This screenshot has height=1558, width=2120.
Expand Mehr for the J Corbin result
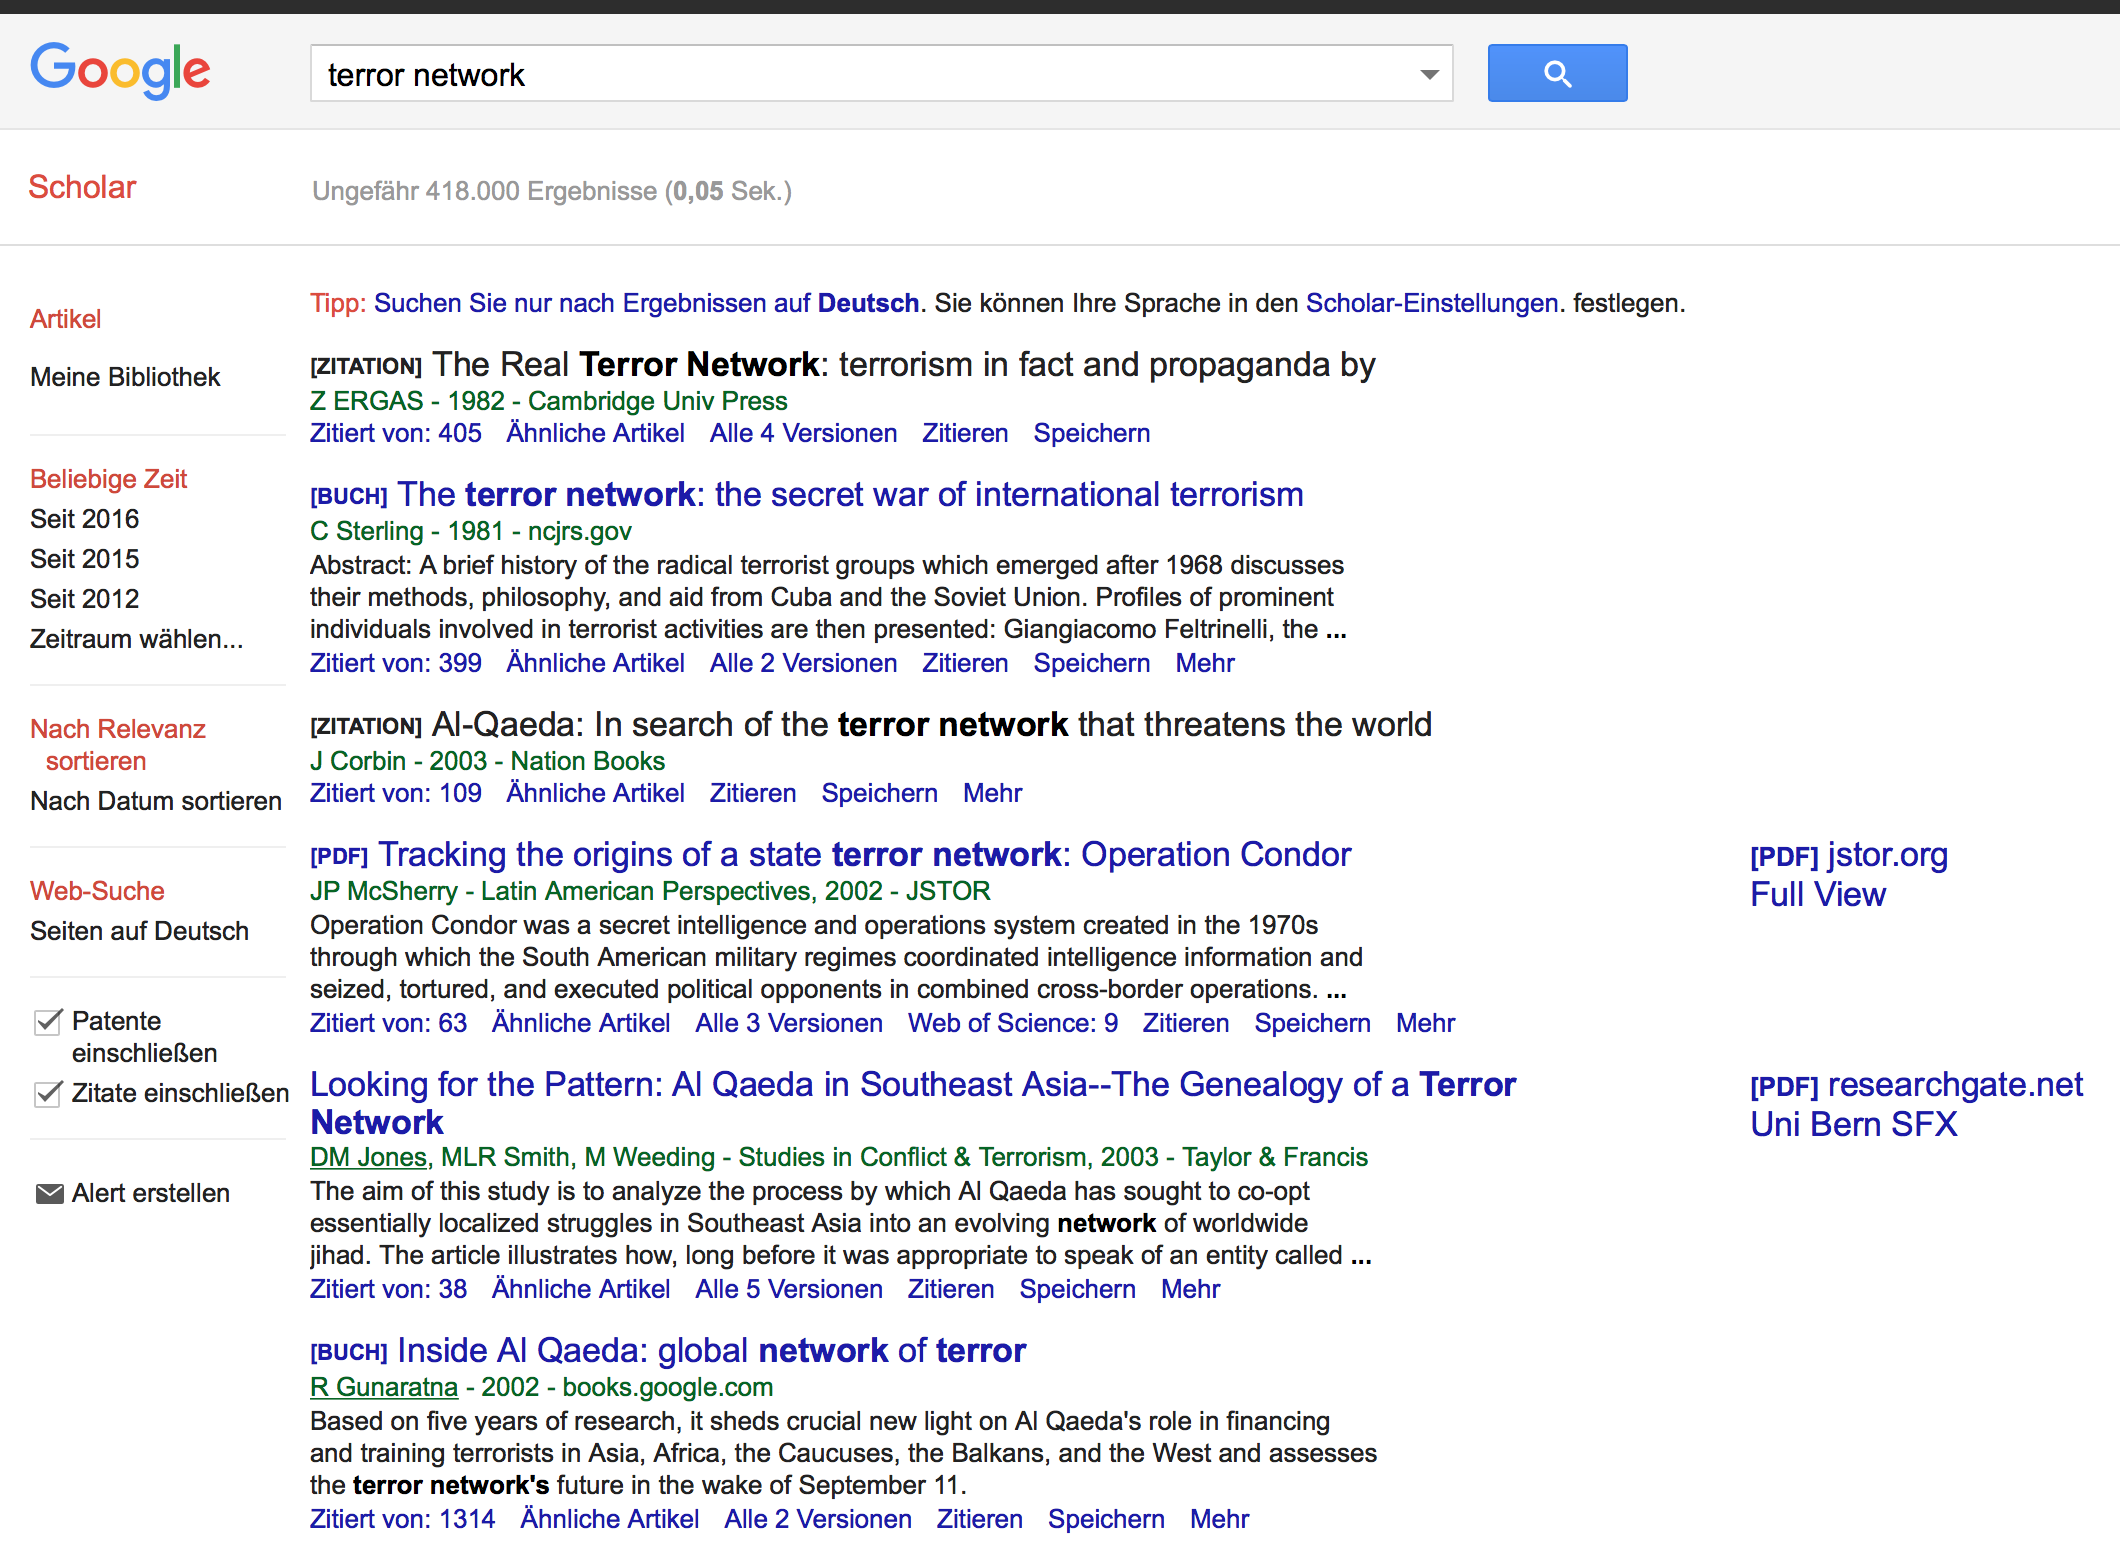[x=992, y=793]
